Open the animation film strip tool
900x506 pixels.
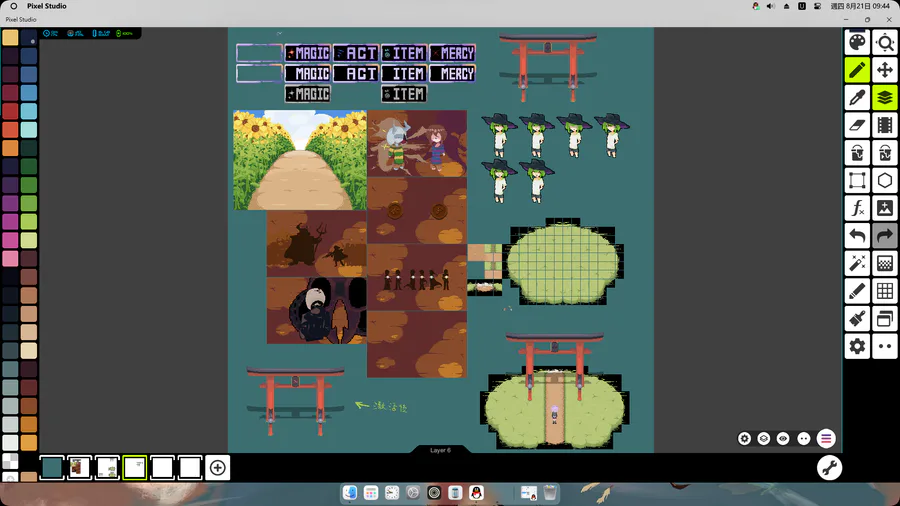885,126
